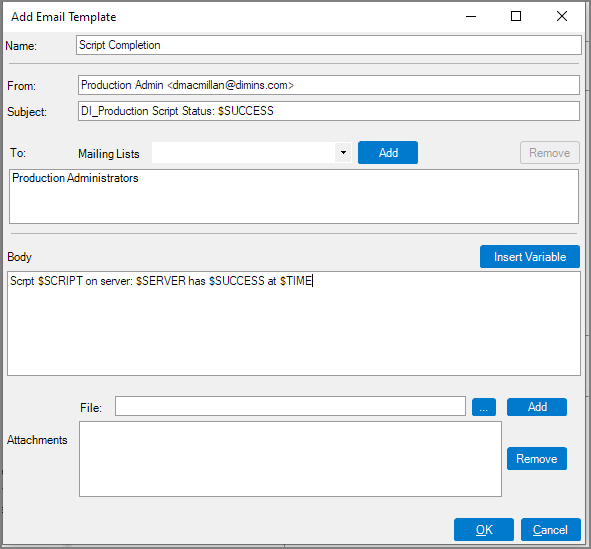Click the greyed-out Remove button beside Mailing Lists
591x549 pixels.
[x=550, y=153]
